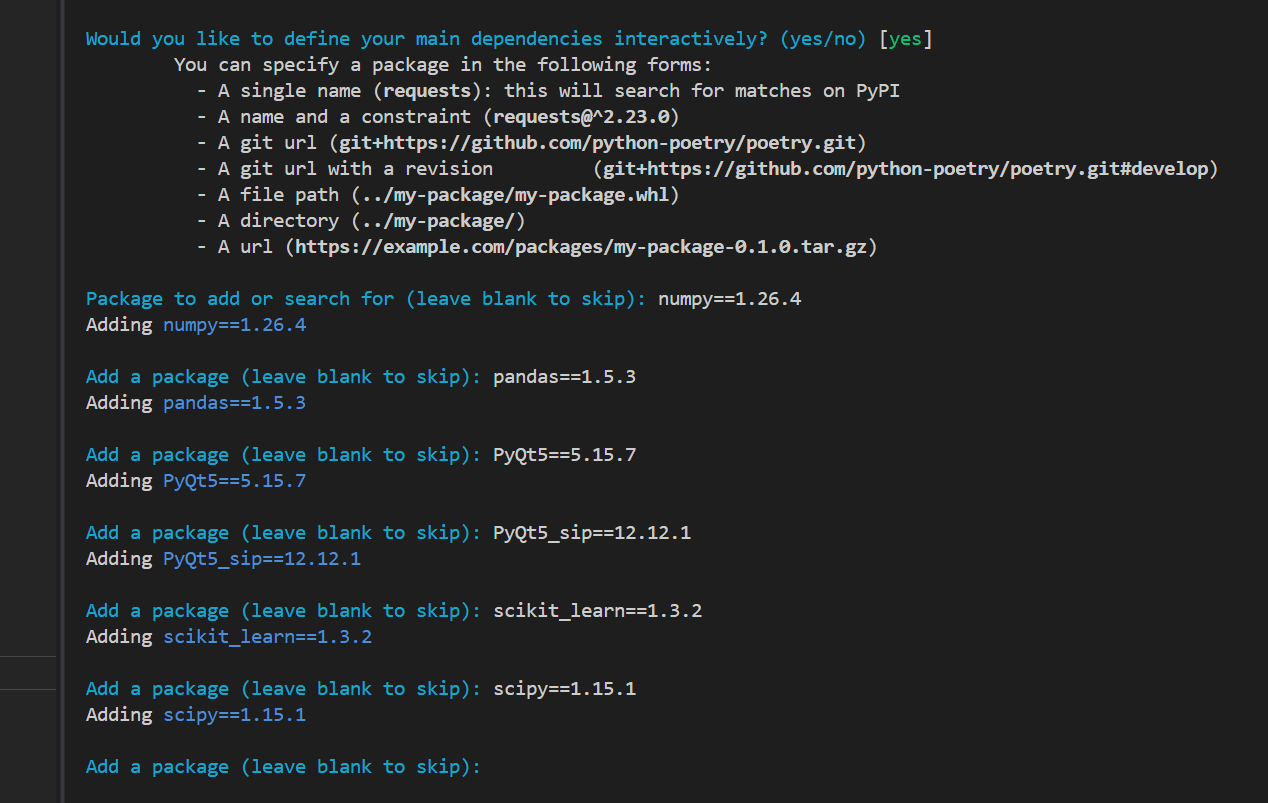This screenshot has width=1268, height=803.
Task: Click typed input 'numpy==1.26.4' after prompt
Action: pos(730,299)
